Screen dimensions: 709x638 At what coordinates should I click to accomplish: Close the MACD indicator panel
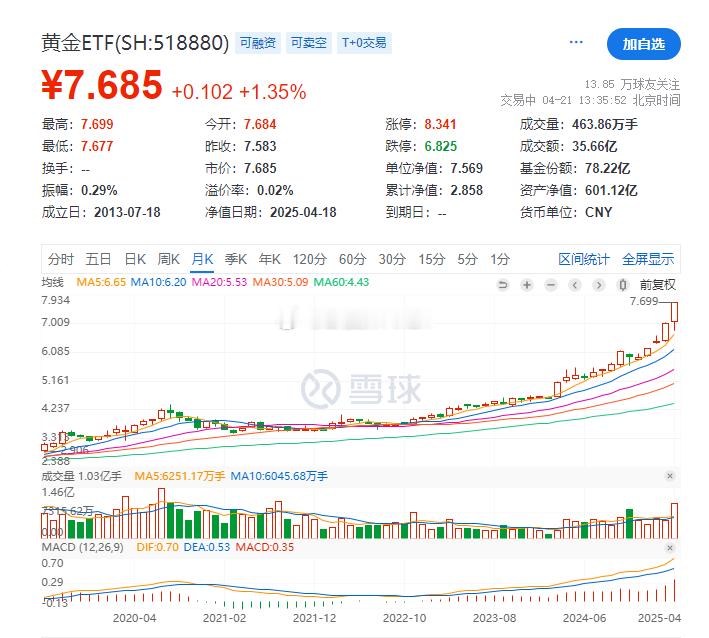coord(670,548)
